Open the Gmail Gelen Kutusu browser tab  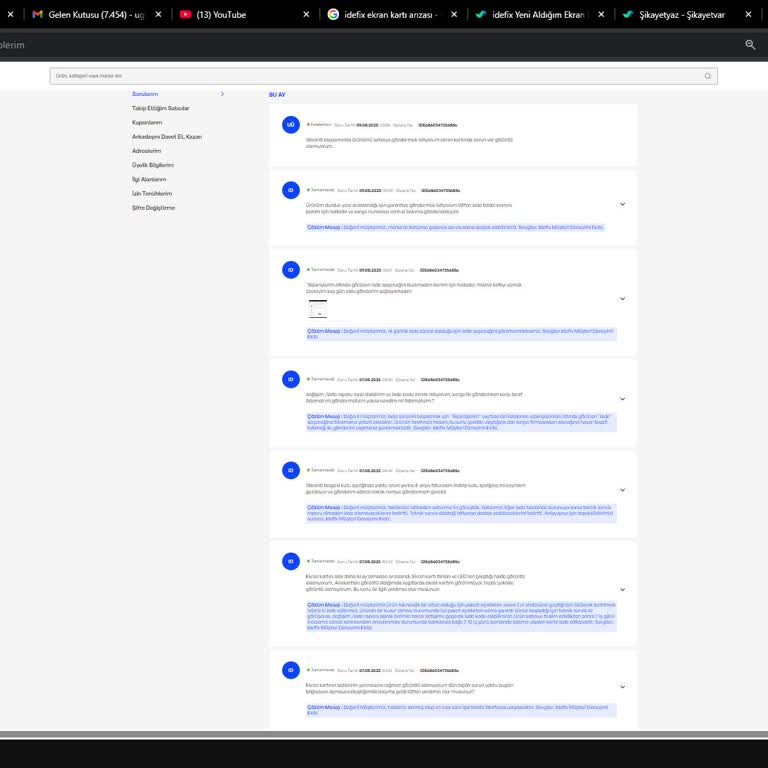89,14
